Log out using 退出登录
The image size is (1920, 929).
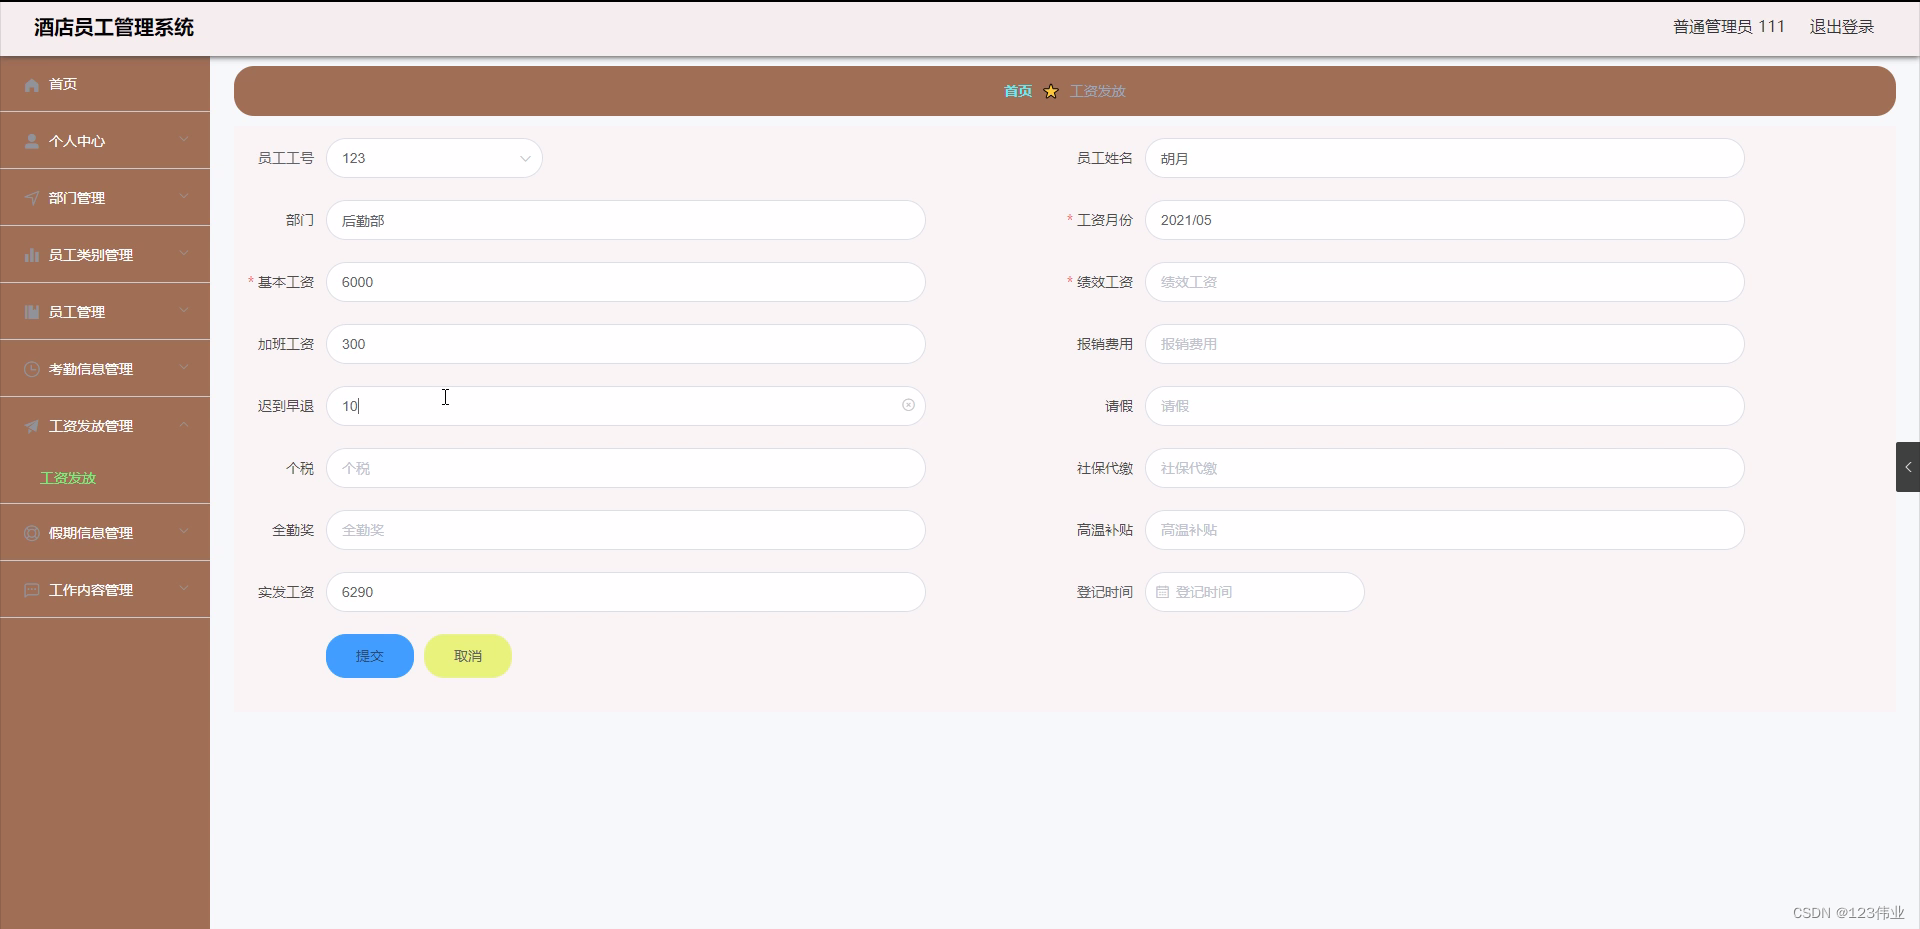click(x=1842, y=26)
